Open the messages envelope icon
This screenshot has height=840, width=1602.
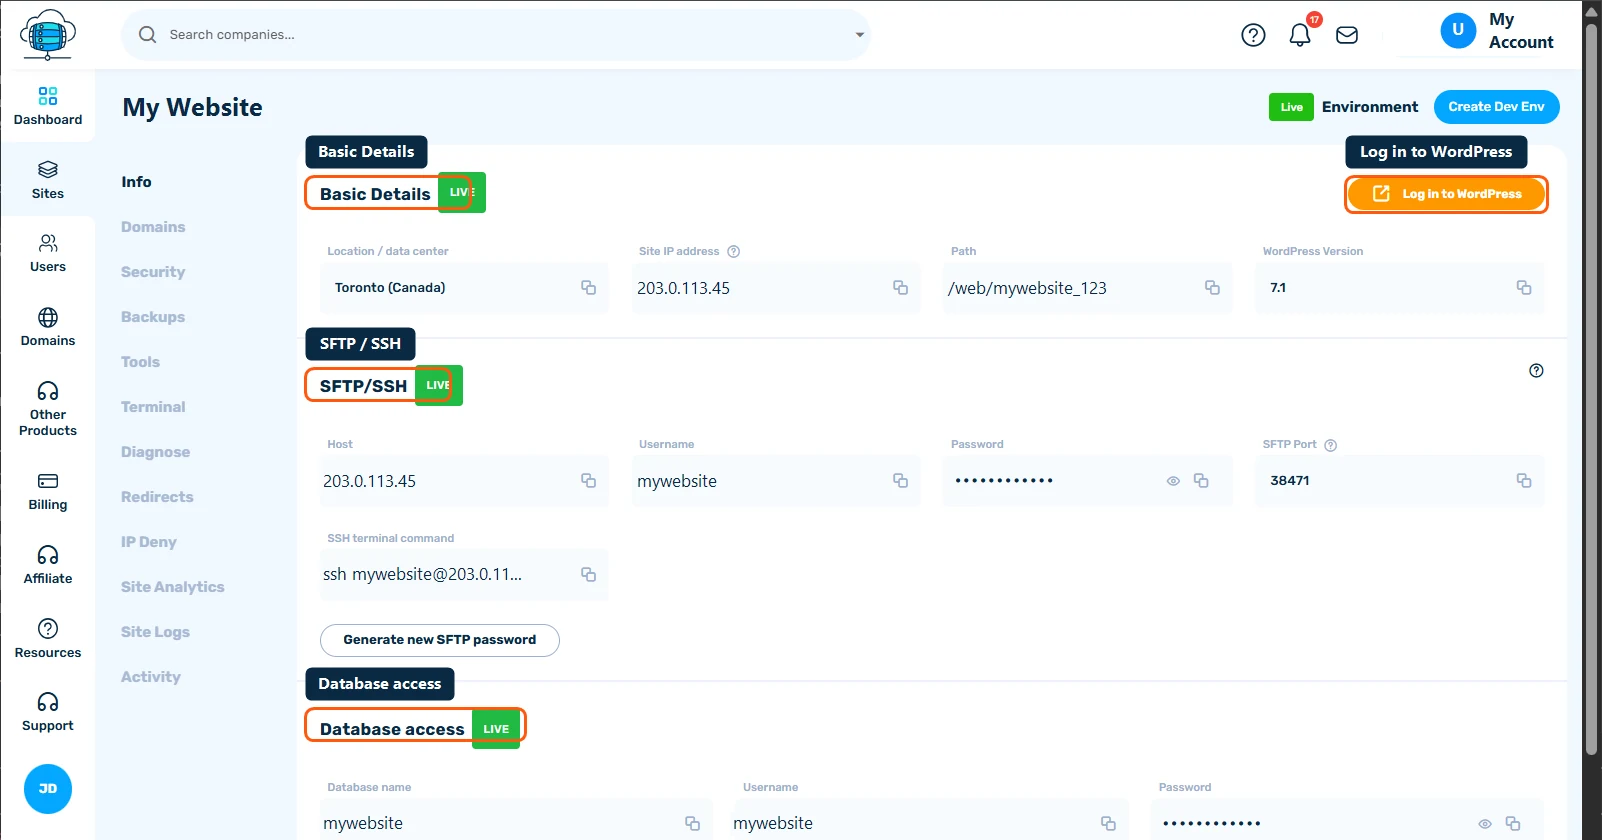pyautogui.click(x=1347, y=35)
